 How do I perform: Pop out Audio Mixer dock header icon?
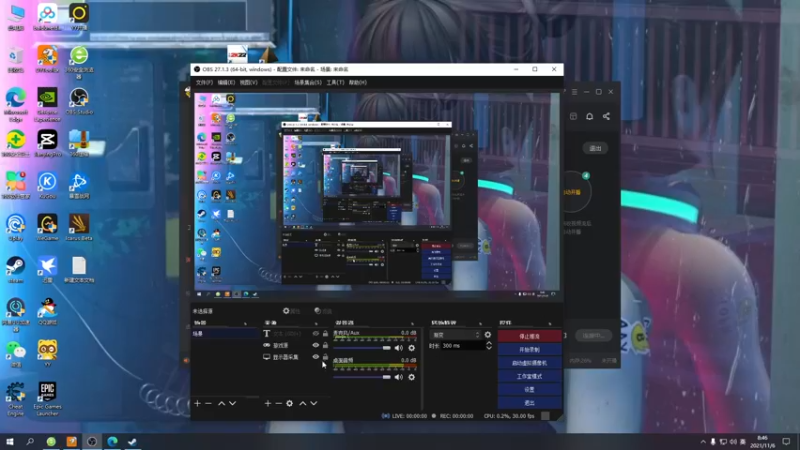[412, 323]
